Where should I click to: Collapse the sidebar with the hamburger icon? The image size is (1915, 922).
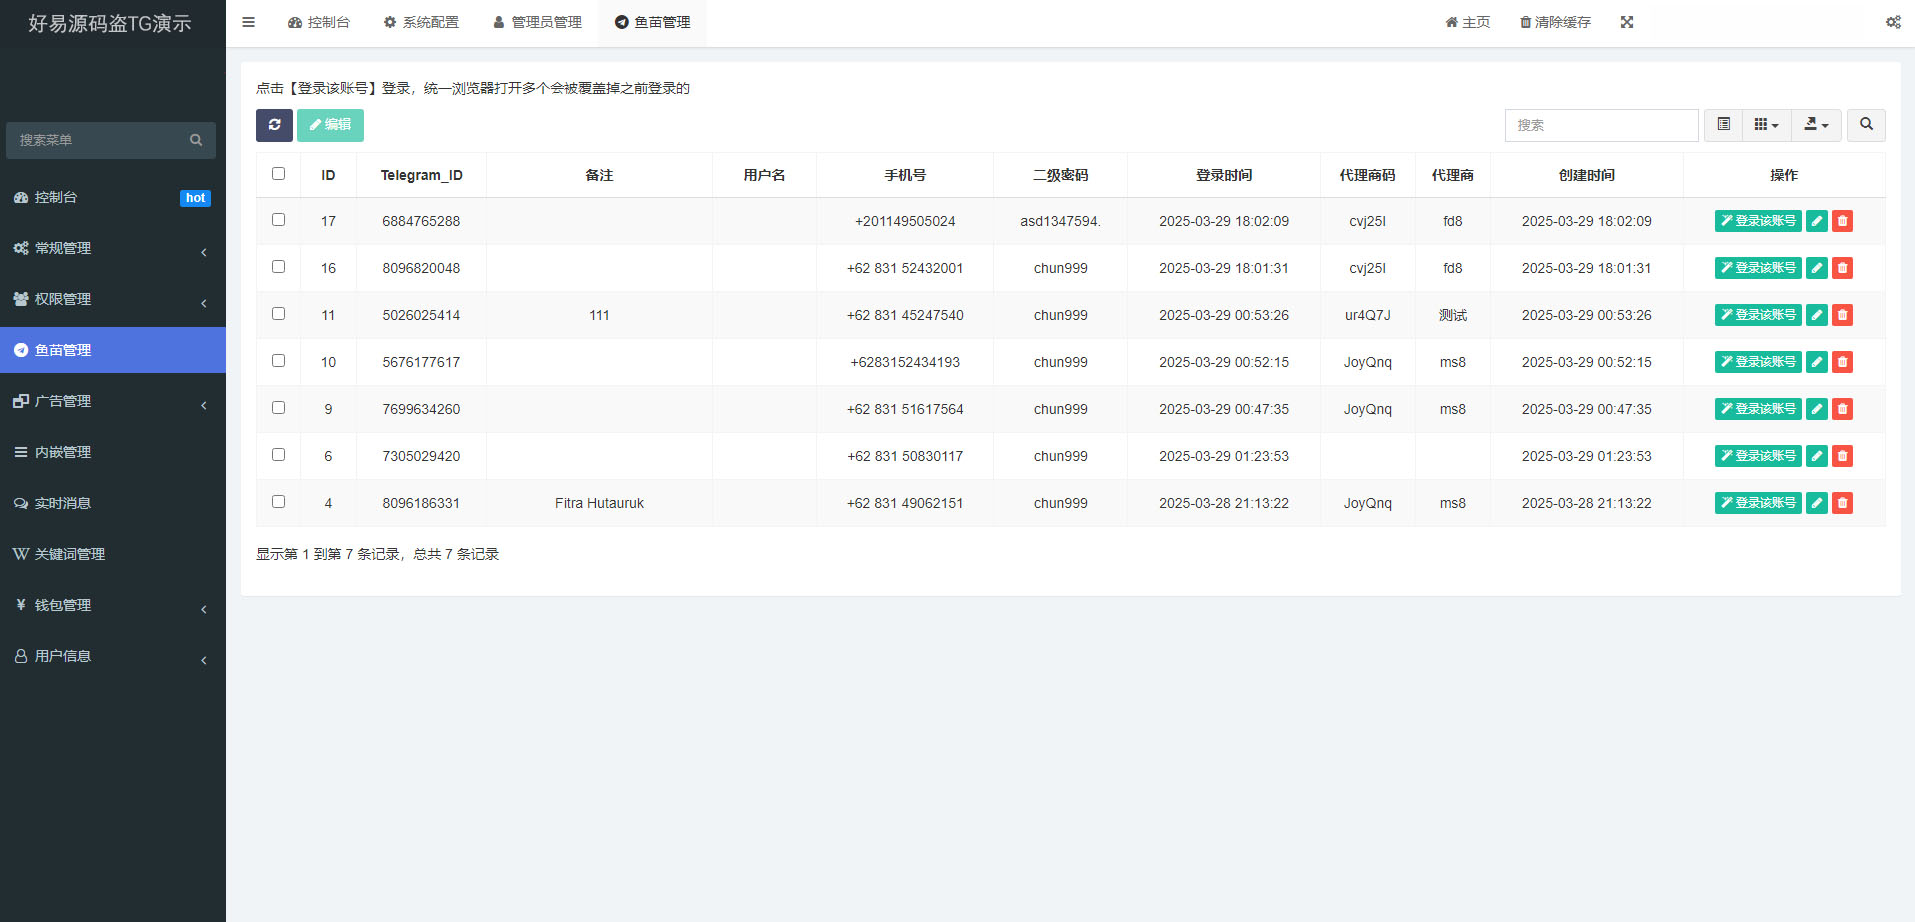[x=248, y=21]
